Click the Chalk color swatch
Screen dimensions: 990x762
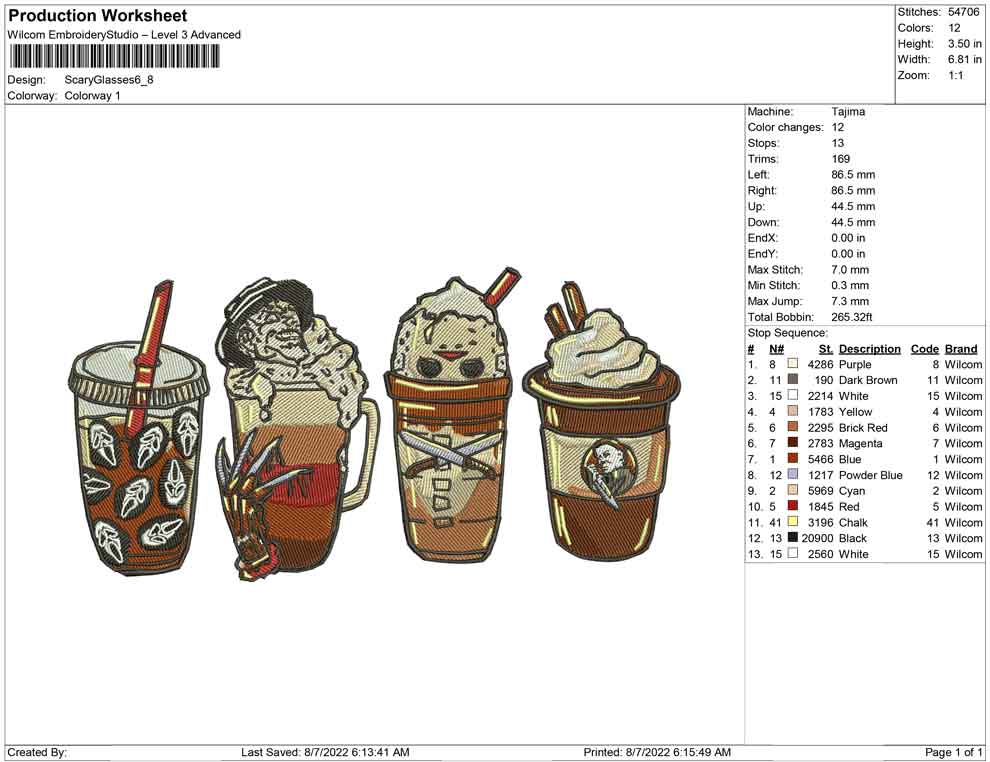click(x=793, y=521)
